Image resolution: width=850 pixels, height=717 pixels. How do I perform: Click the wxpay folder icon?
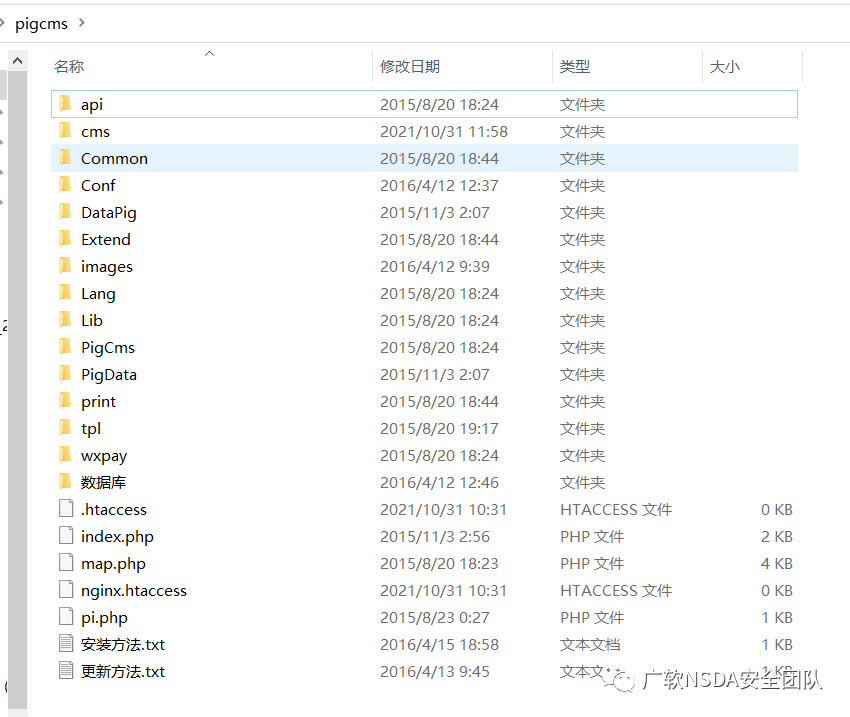coord(65,454)
